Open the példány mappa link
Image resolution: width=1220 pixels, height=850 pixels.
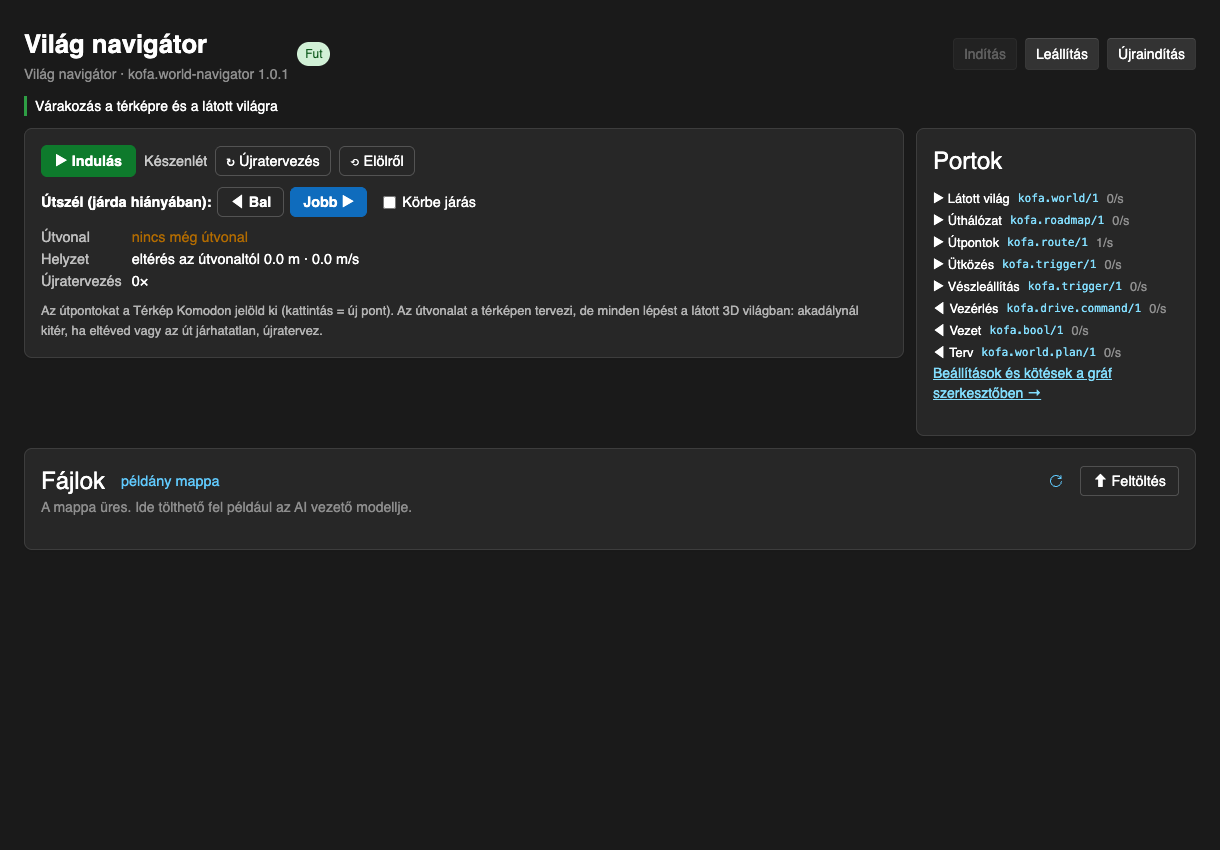[170, 481]
